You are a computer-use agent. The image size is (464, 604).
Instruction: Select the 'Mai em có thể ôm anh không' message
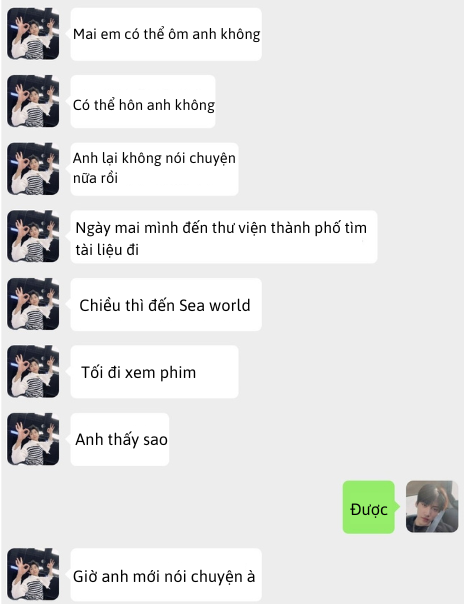[166, 34]
